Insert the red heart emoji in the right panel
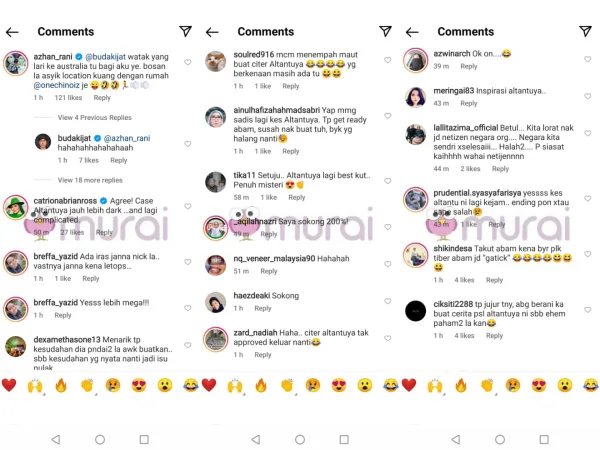 (x=409, y=385)
